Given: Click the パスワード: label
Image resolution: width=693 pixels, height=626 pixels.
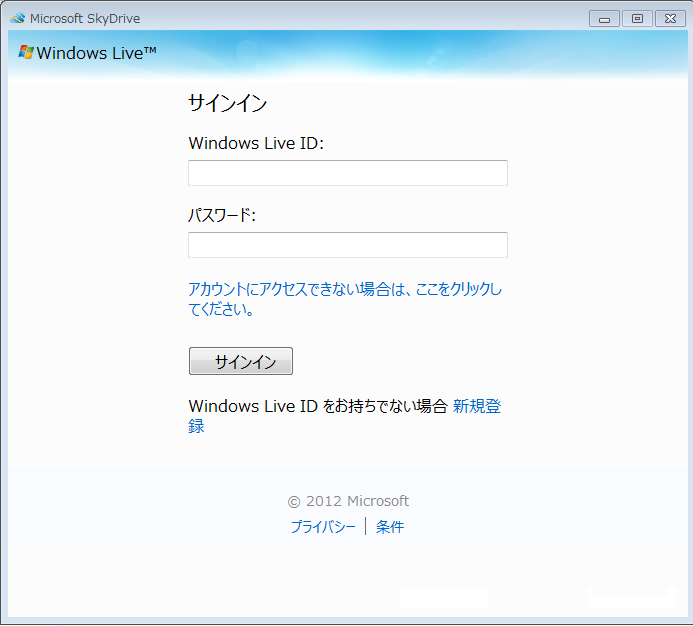Looking at the screenshot, I should click(222, 215).
